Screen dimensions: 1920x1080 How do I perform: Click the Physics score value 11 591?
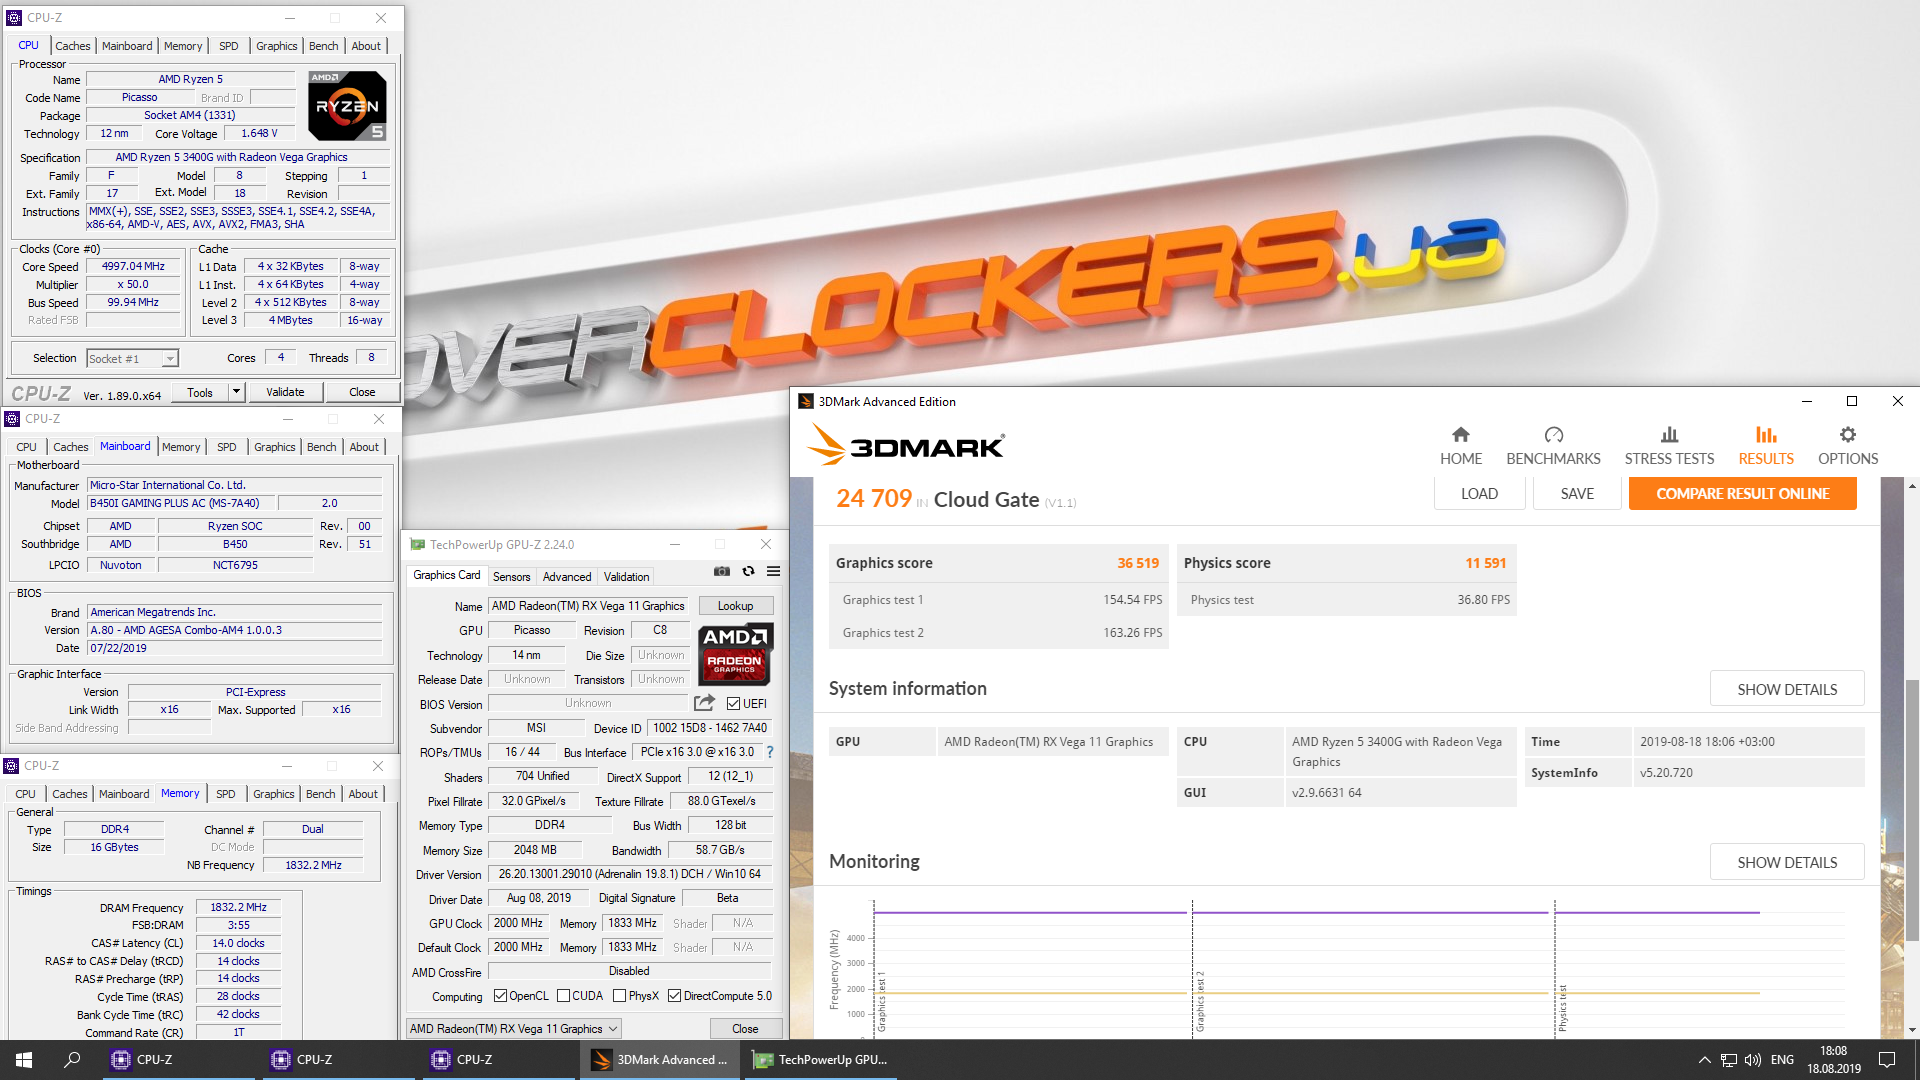click(1485, 563)
